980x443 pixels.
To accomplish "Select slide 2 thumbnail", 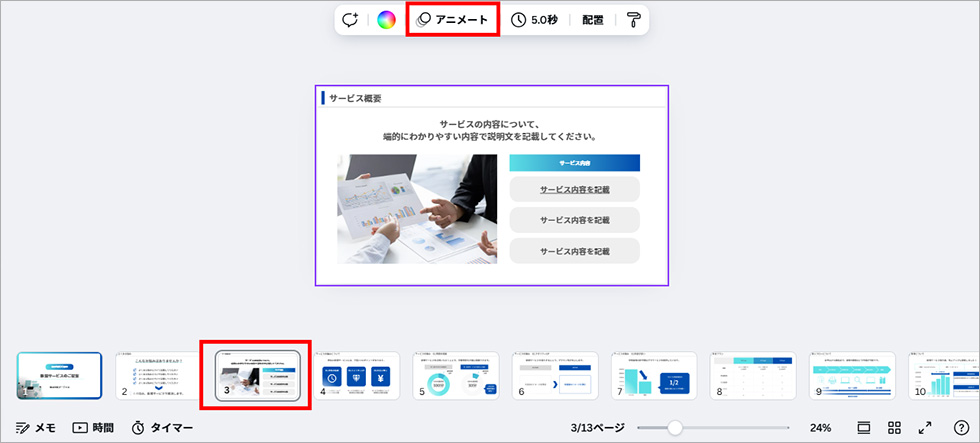I will pyautogui.click(x=159, y=376).
